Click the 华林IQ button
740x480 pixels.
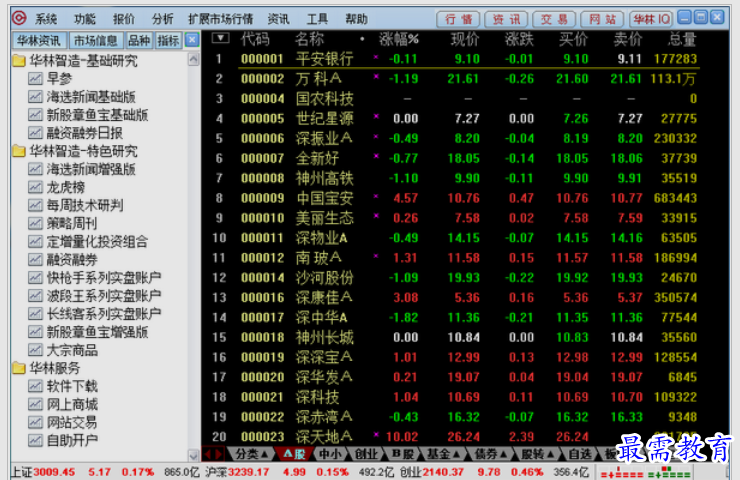pos(651,19)
